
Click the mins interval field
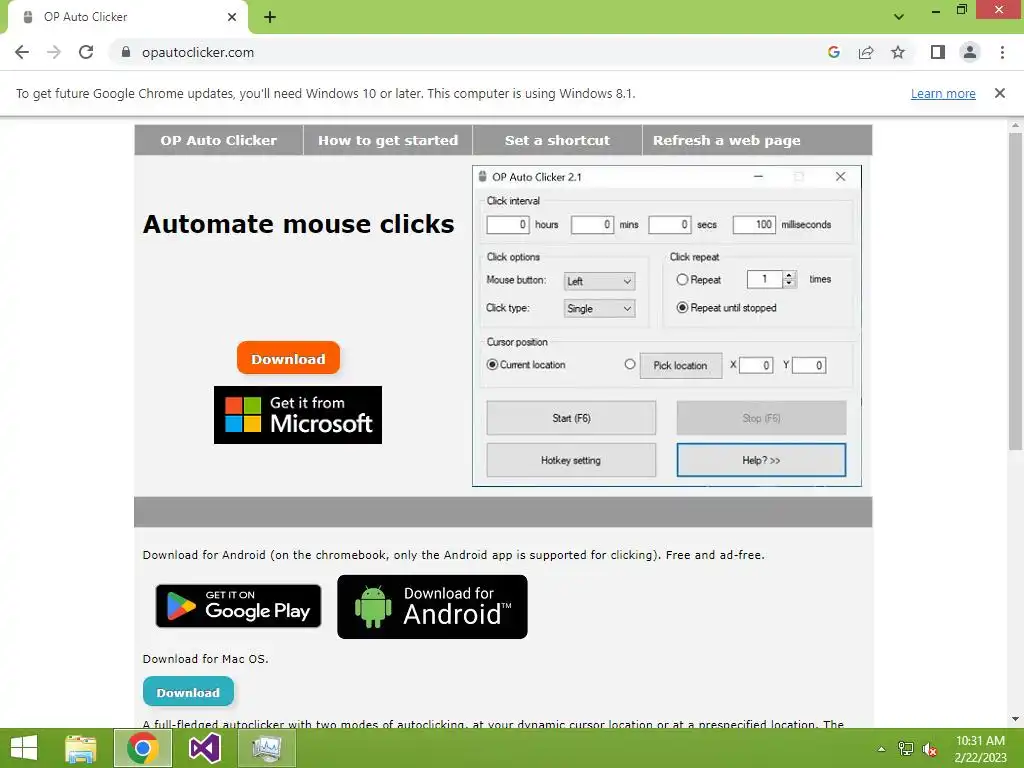[592, 225]
